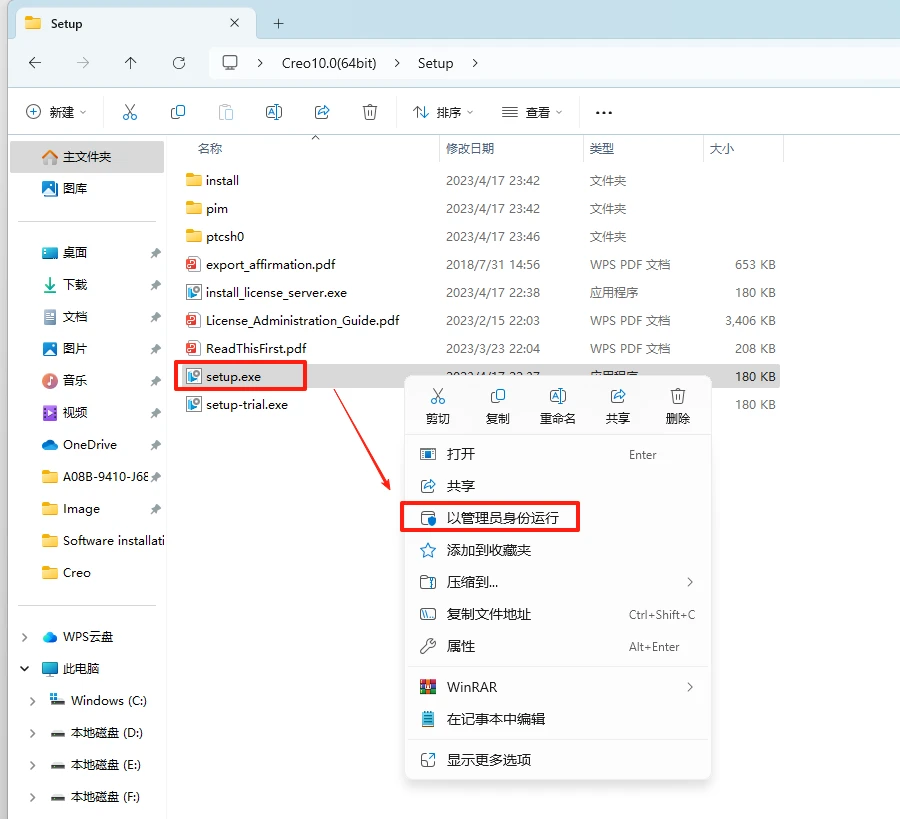900x819 pixels.
Task: Open the 压缩到... submenu
Action: (558, 582)
